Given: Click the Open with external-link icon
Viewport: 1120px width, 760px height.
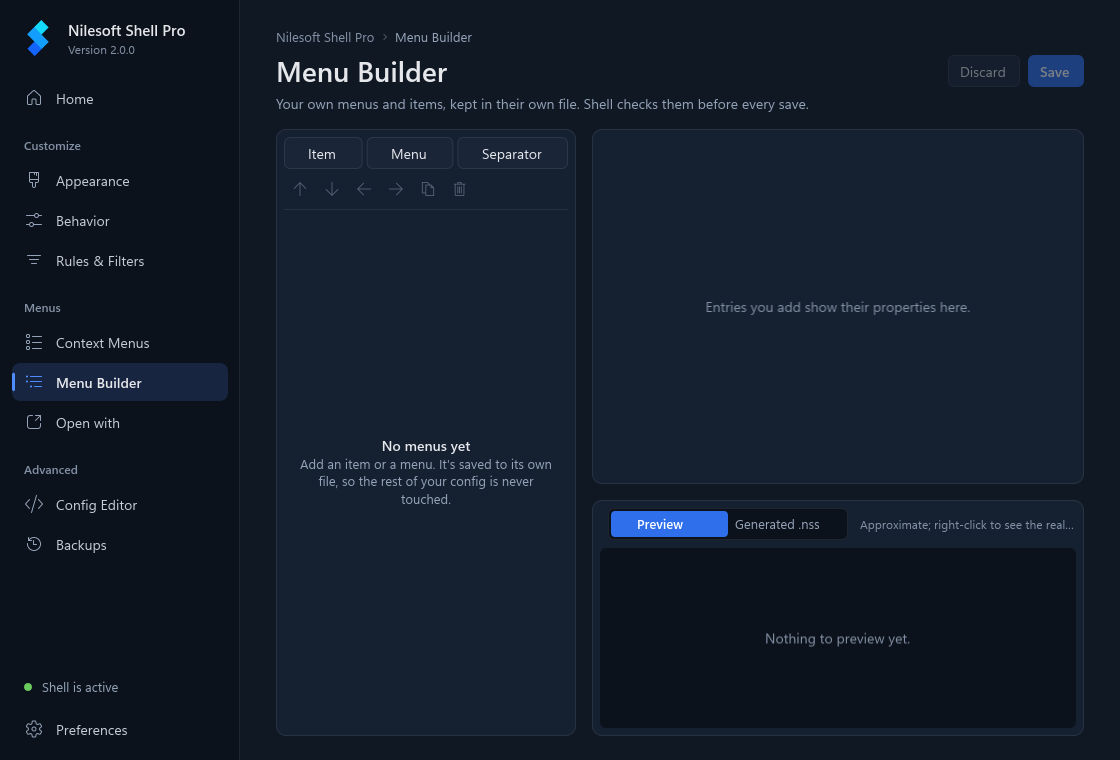Looking at the screenshot, I should tap(34, 422).
